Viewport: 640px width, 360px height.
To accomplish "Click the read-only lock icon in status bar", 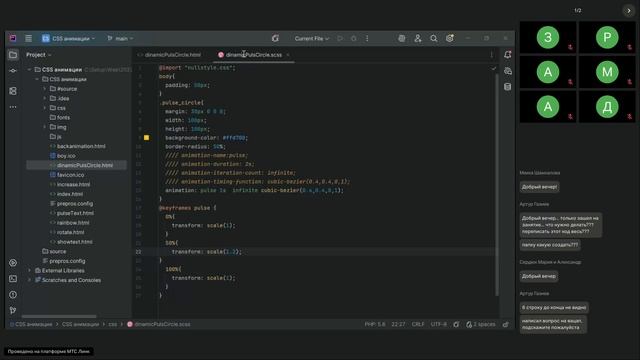I will pos(506,324).
